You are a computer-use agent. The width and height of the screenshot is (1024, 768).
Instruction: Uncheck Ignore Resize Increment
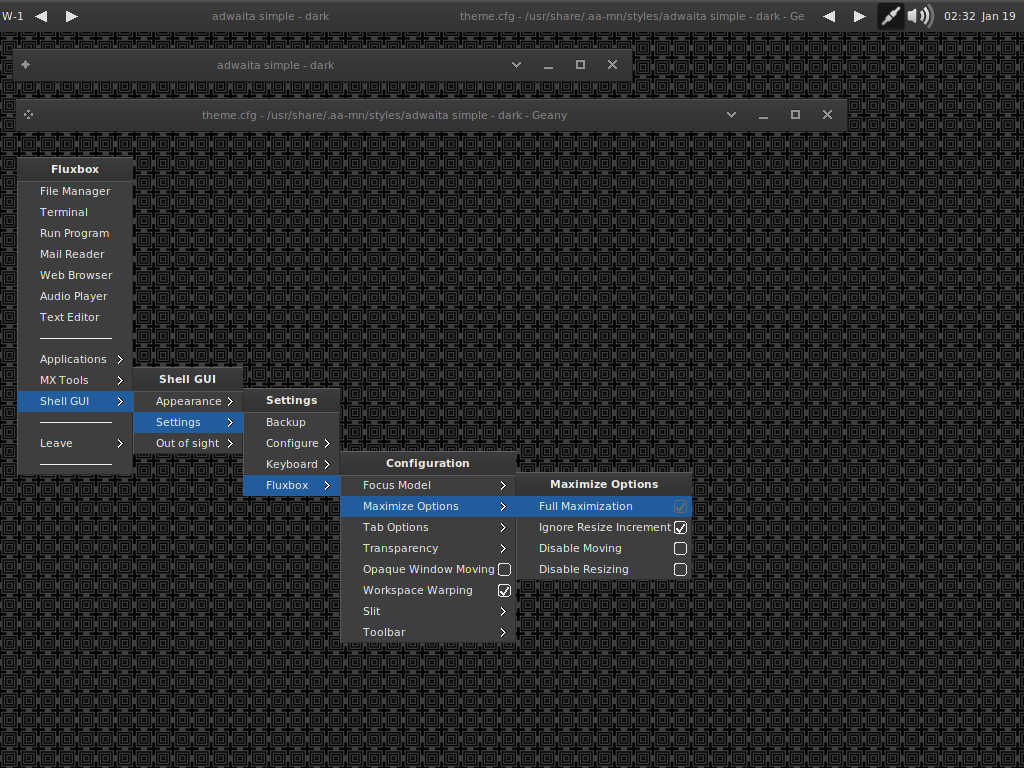click(x=680, y=527)
